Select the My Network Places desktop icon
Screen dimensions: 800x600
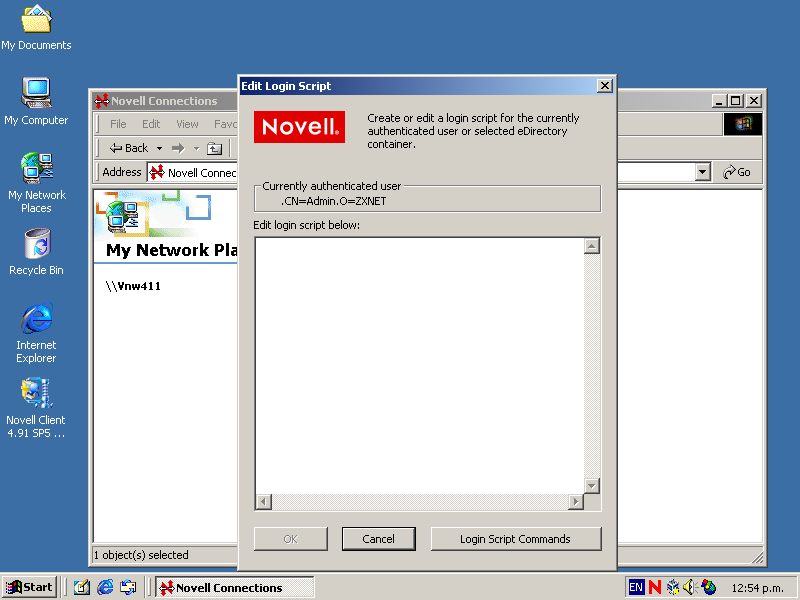coord(36,183)
